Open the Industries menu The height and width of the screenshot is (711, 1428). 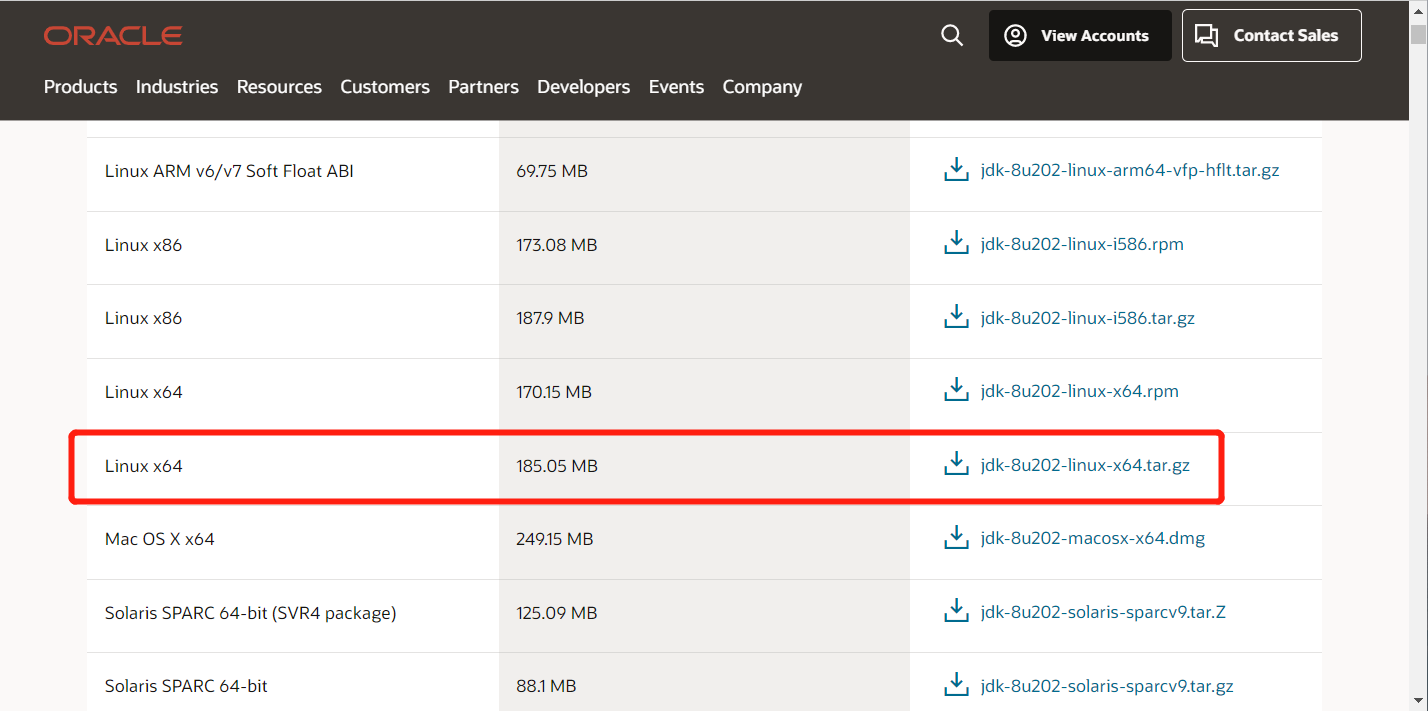tap(177, 87)
